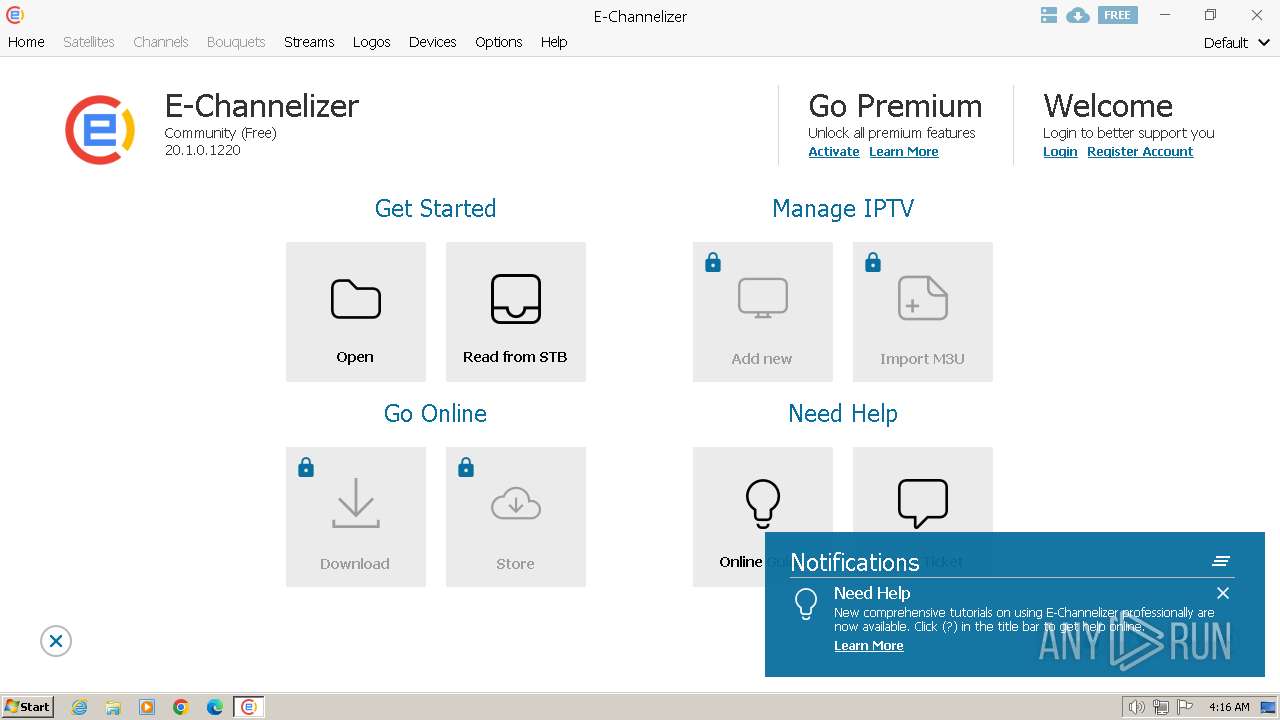
Task: Expand the Default profile dropdown
Action: coord(1237,43)
